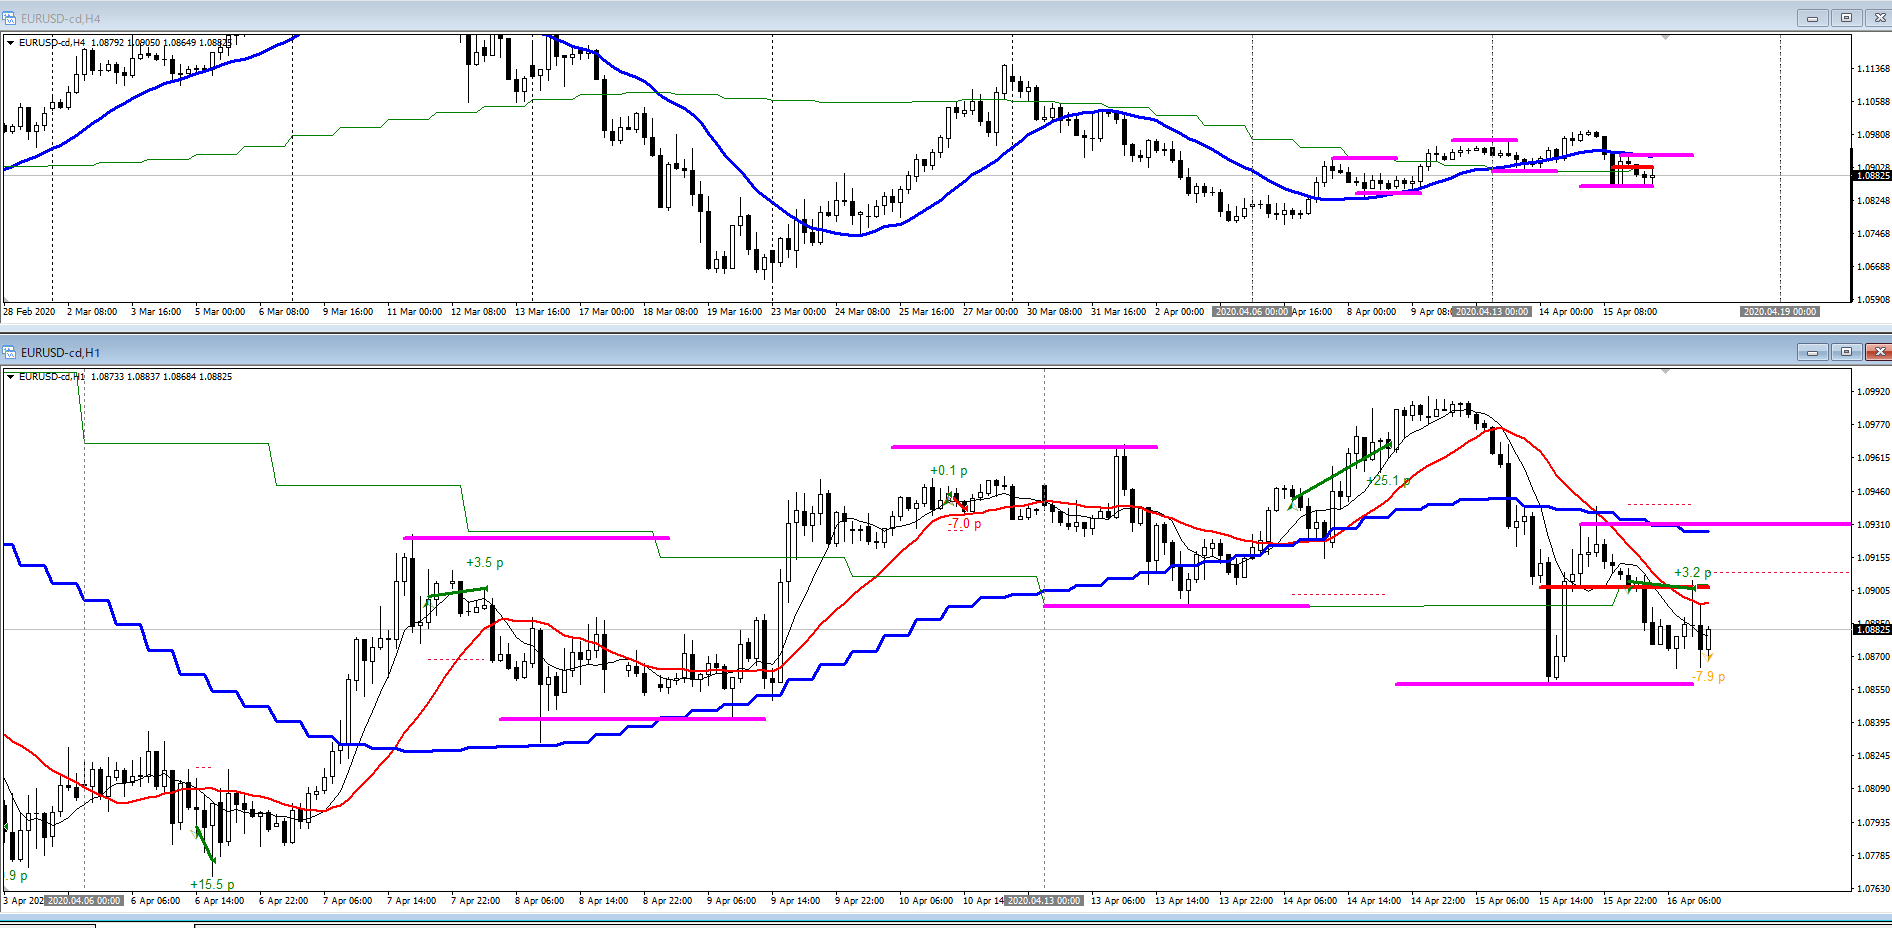Viewport: 1892px width, 928px height.
Task: Click the EURUSD-cd,H4 window title icon
Action: (10, 18)
